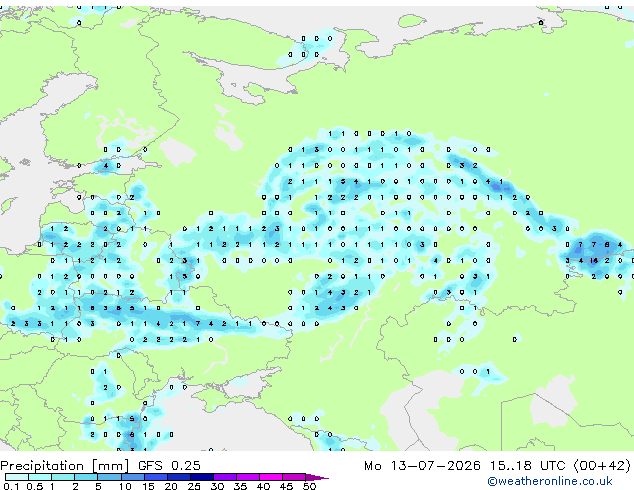This screenshot has height=490, width=634.
Task: Select the 45–50 mm legend swatch
Action: pyautogui.click(x=294, y=477)
